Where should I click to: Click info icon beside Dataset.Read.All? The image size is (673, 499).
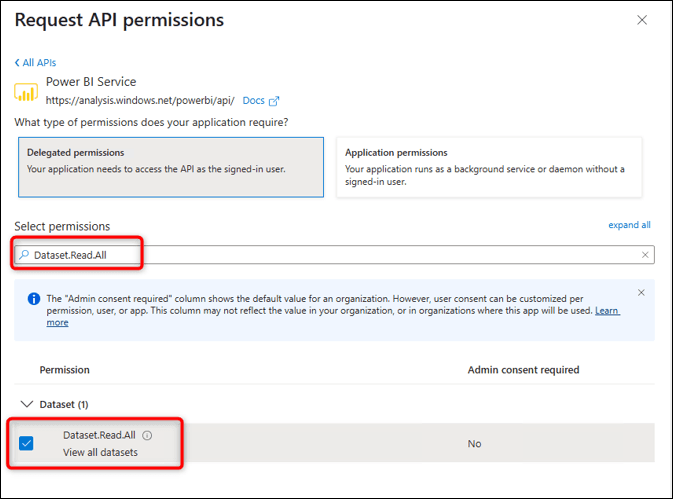(147, 435)
